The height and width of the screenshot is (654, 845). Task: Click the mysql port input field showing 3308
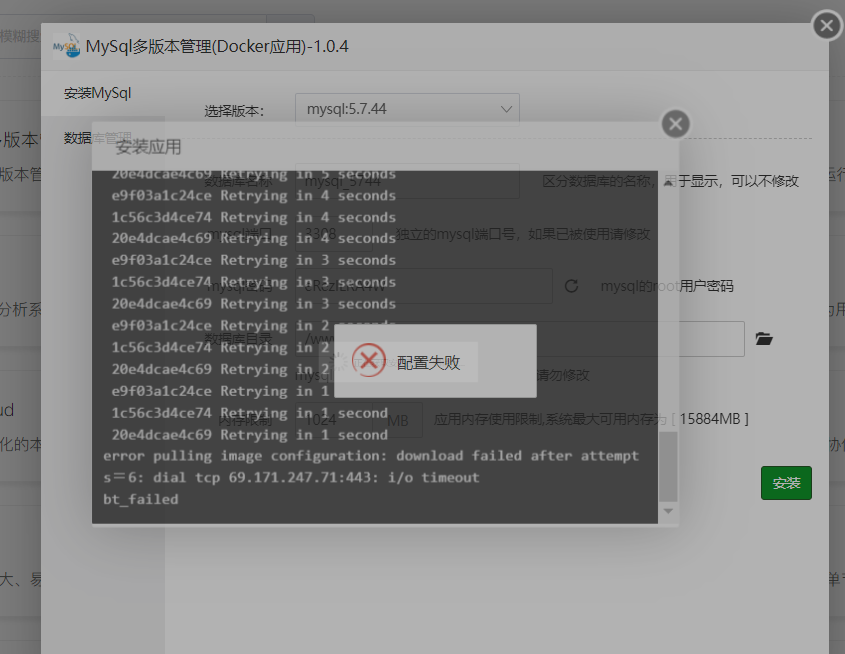point(334,234)
